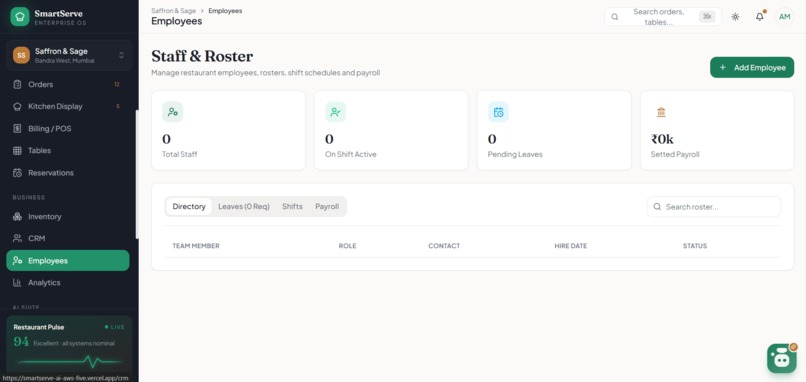Click the Search orders, tables field

(663, 17)
